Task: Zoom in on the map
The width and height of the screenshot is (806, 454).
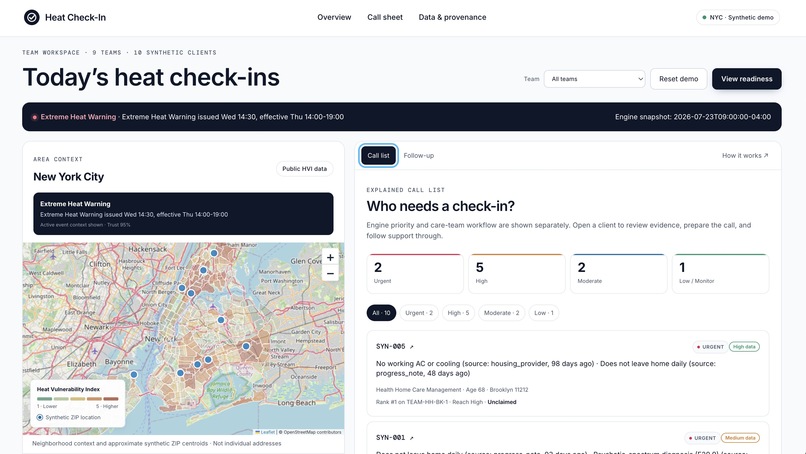Action: 331,257
